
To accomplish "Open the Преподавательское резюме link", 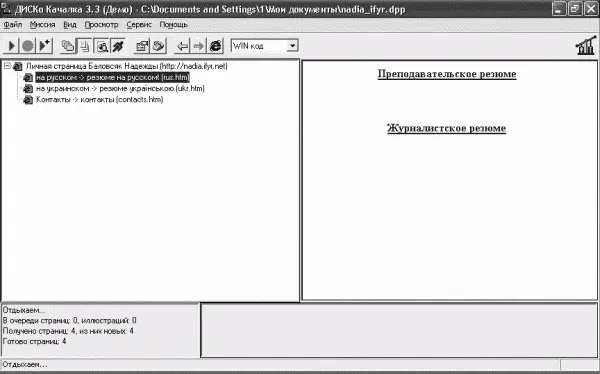I will tap(447, 74).
